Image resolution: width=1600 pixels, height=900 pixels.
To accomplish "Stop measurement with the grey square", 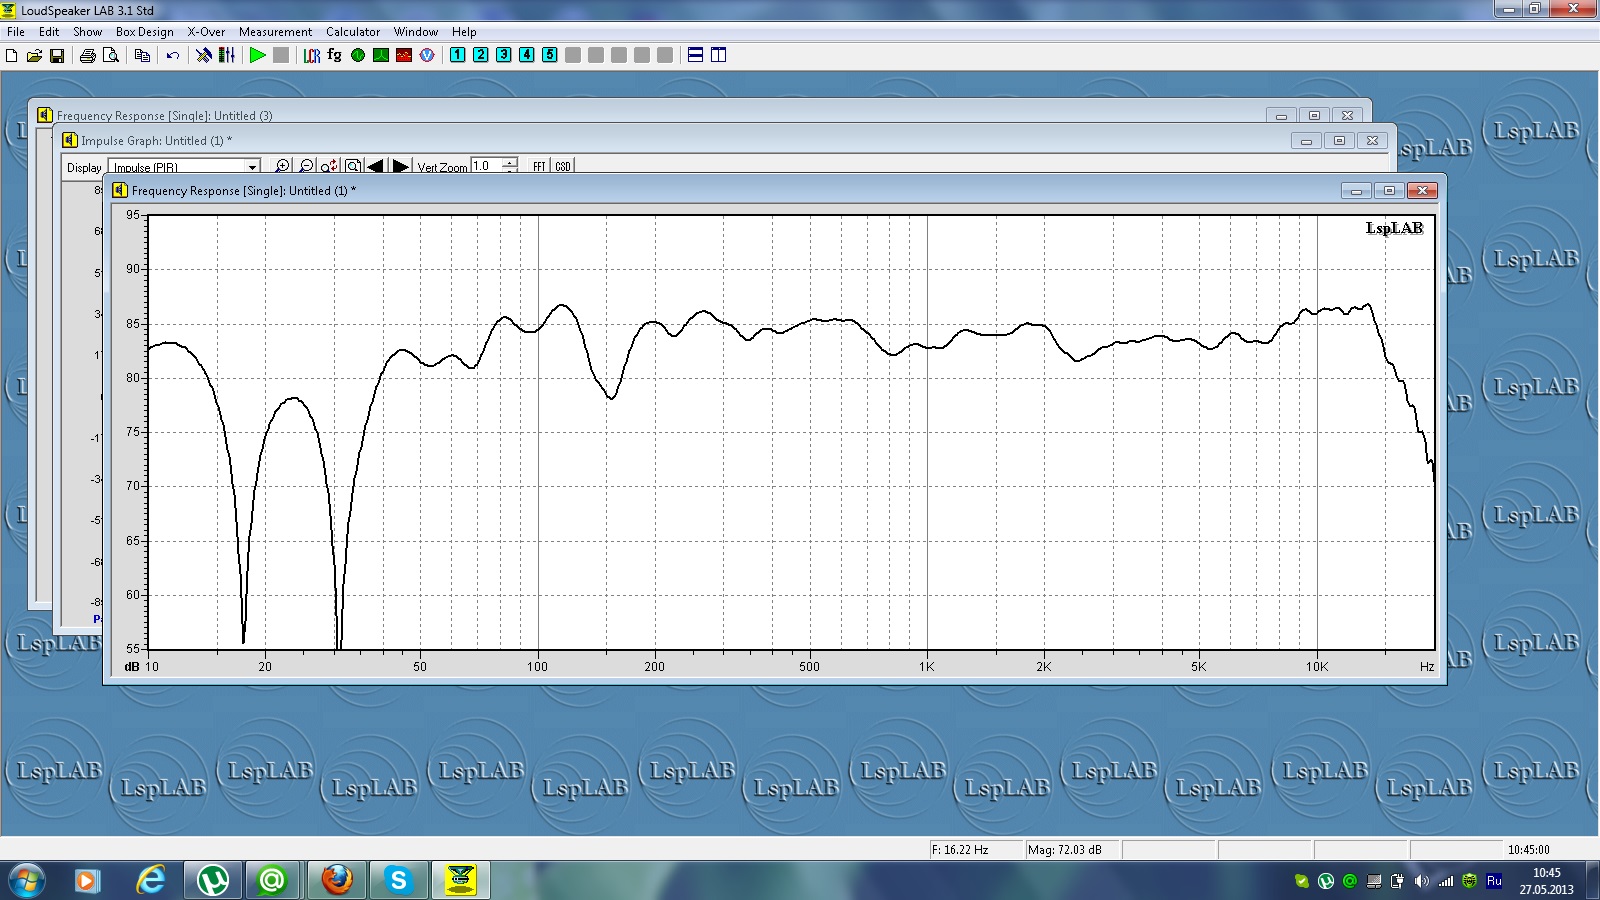I will [x=281, y=55].
